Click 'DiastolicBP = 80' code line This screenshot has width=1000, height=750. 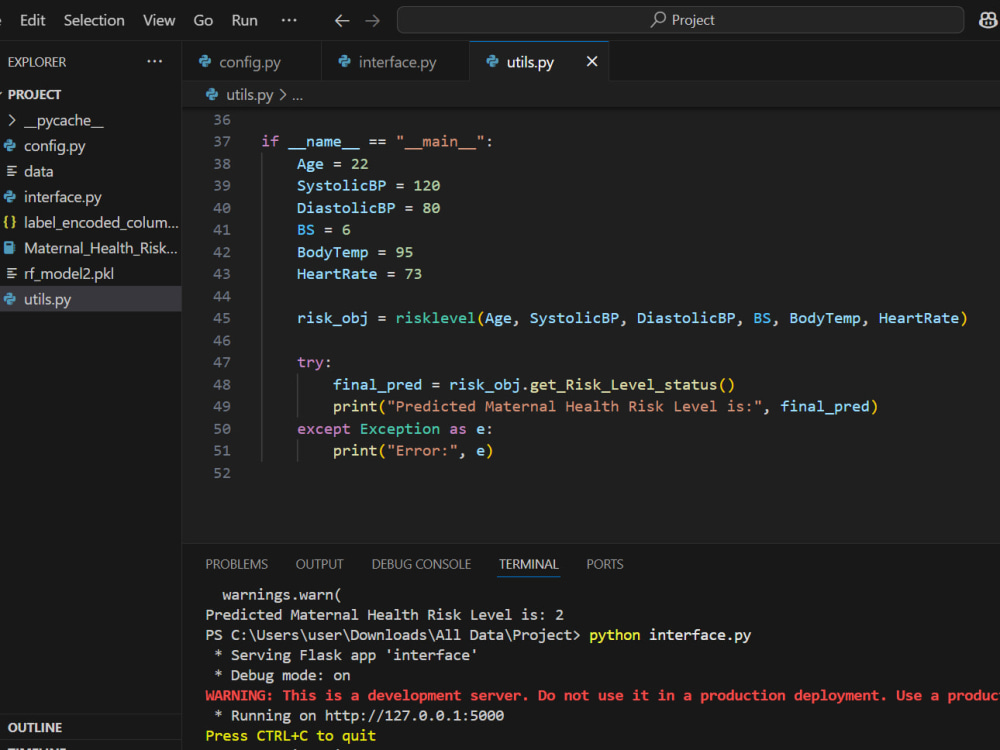[x=369, y=208]
